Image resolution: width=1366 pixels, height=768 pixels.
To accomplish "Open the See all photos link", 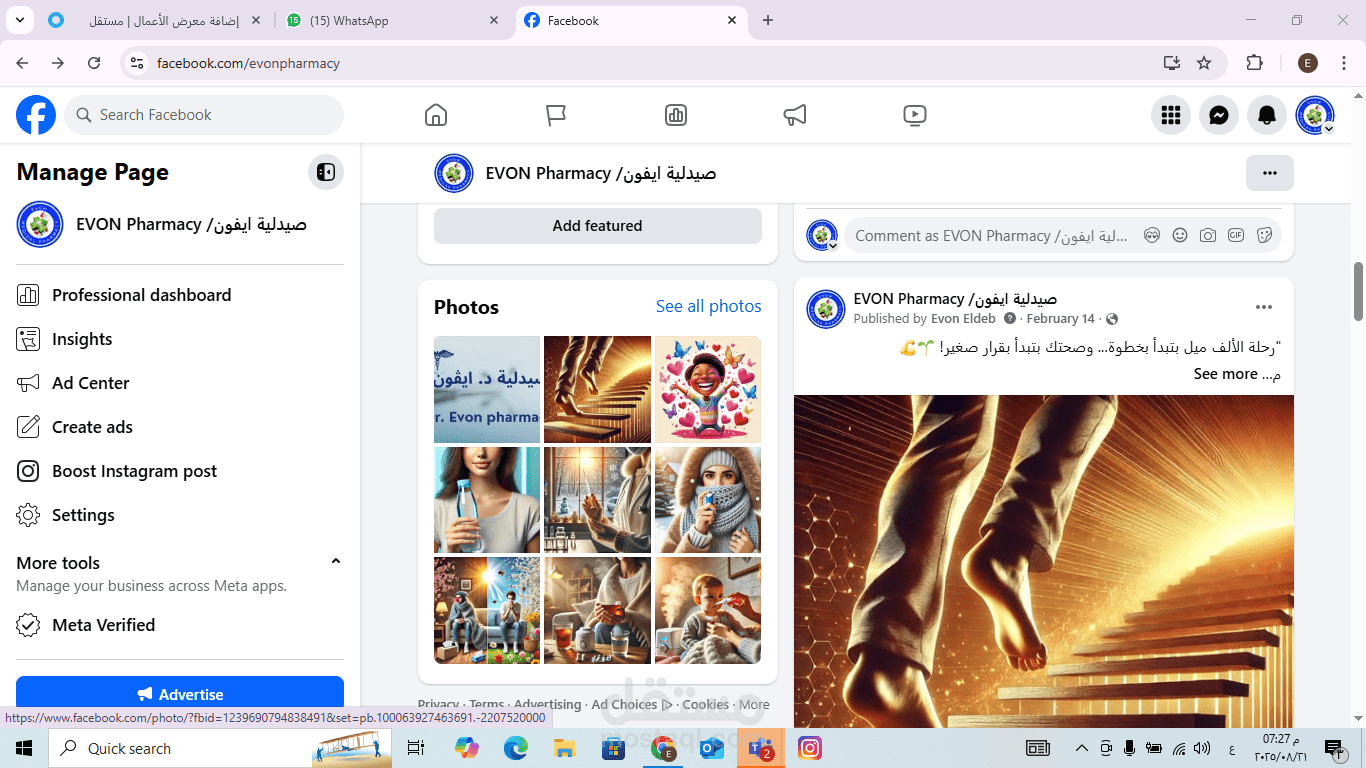I will [708, 306].
